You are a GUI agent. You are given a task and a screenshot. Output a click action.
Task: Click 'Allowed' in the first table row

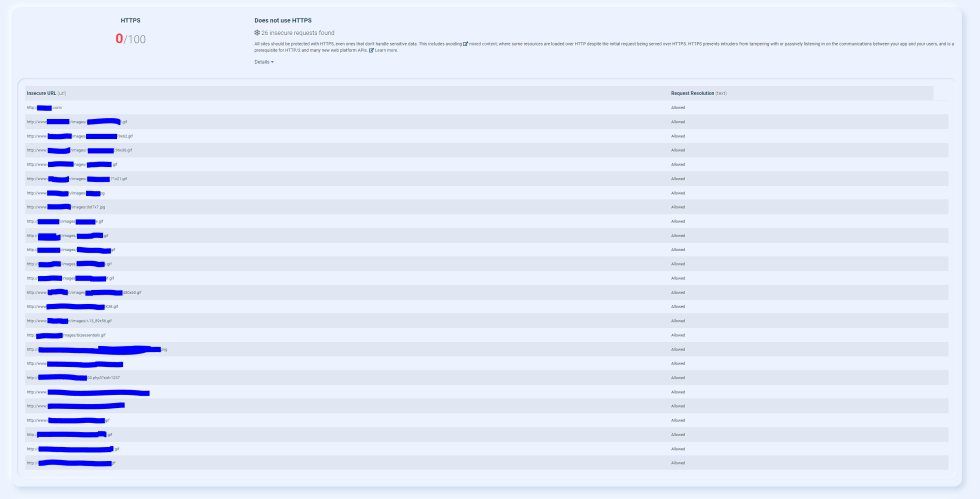677,107
